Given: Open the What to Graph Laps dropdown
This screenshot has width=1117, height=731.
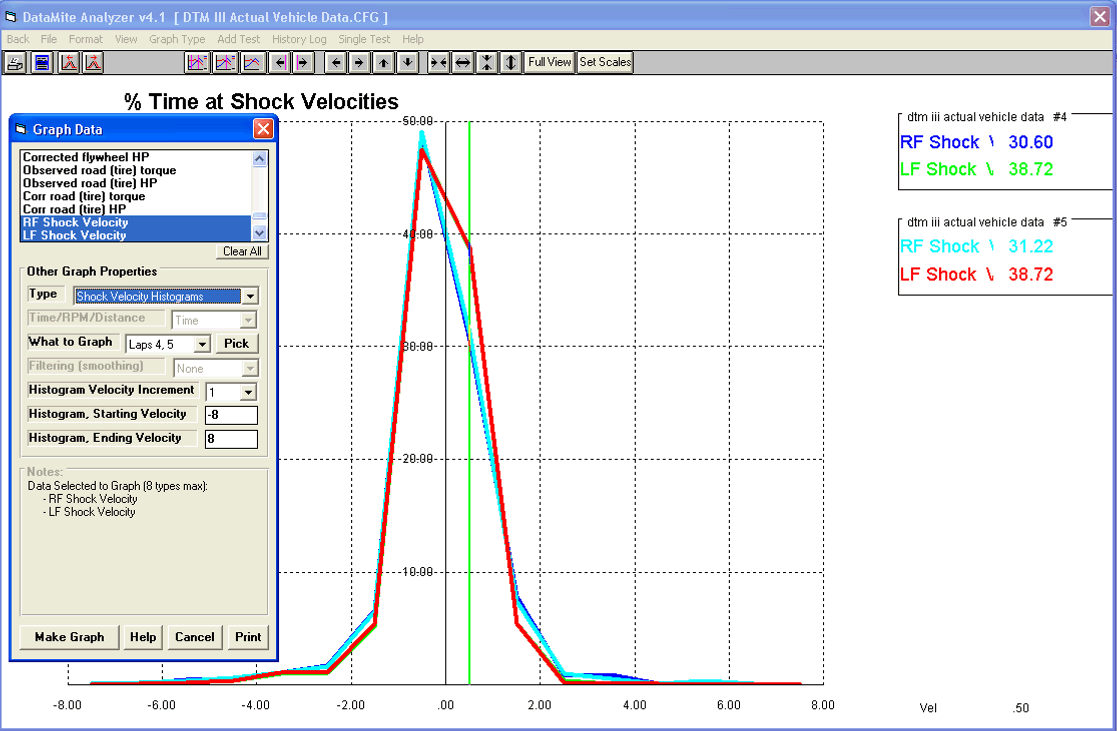Looking at the screenshot, I should click(x=202, y=345).
